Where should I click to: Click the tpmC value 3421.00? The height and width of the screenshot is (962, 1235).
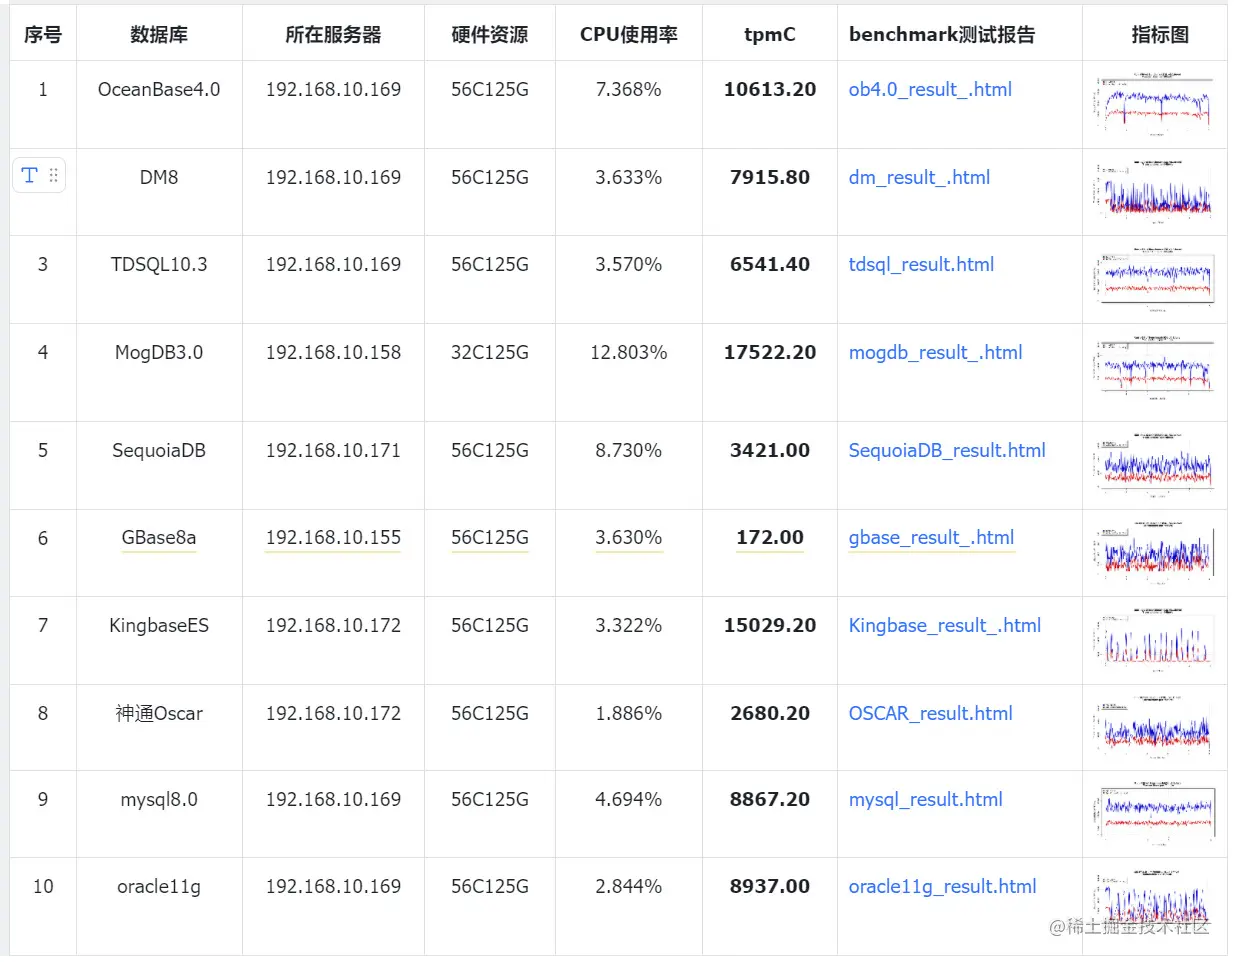click(770, 450)
